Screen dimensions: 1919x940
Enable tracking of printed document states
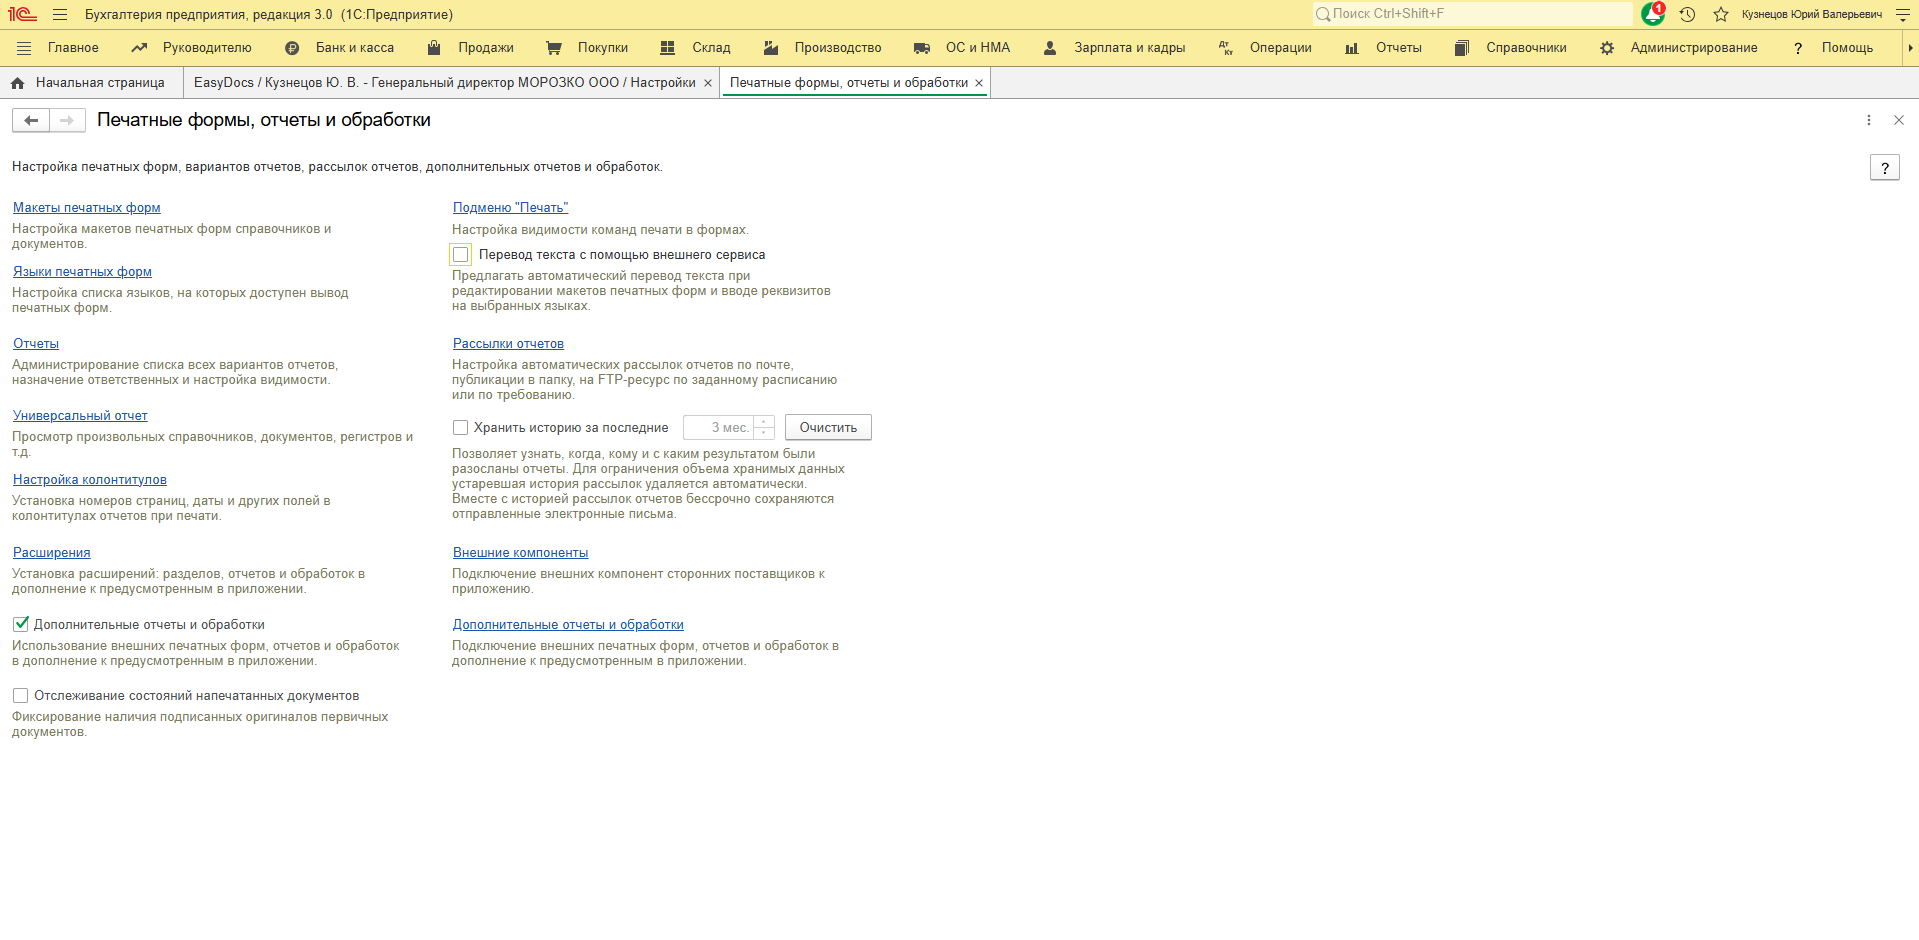(21, 696)
